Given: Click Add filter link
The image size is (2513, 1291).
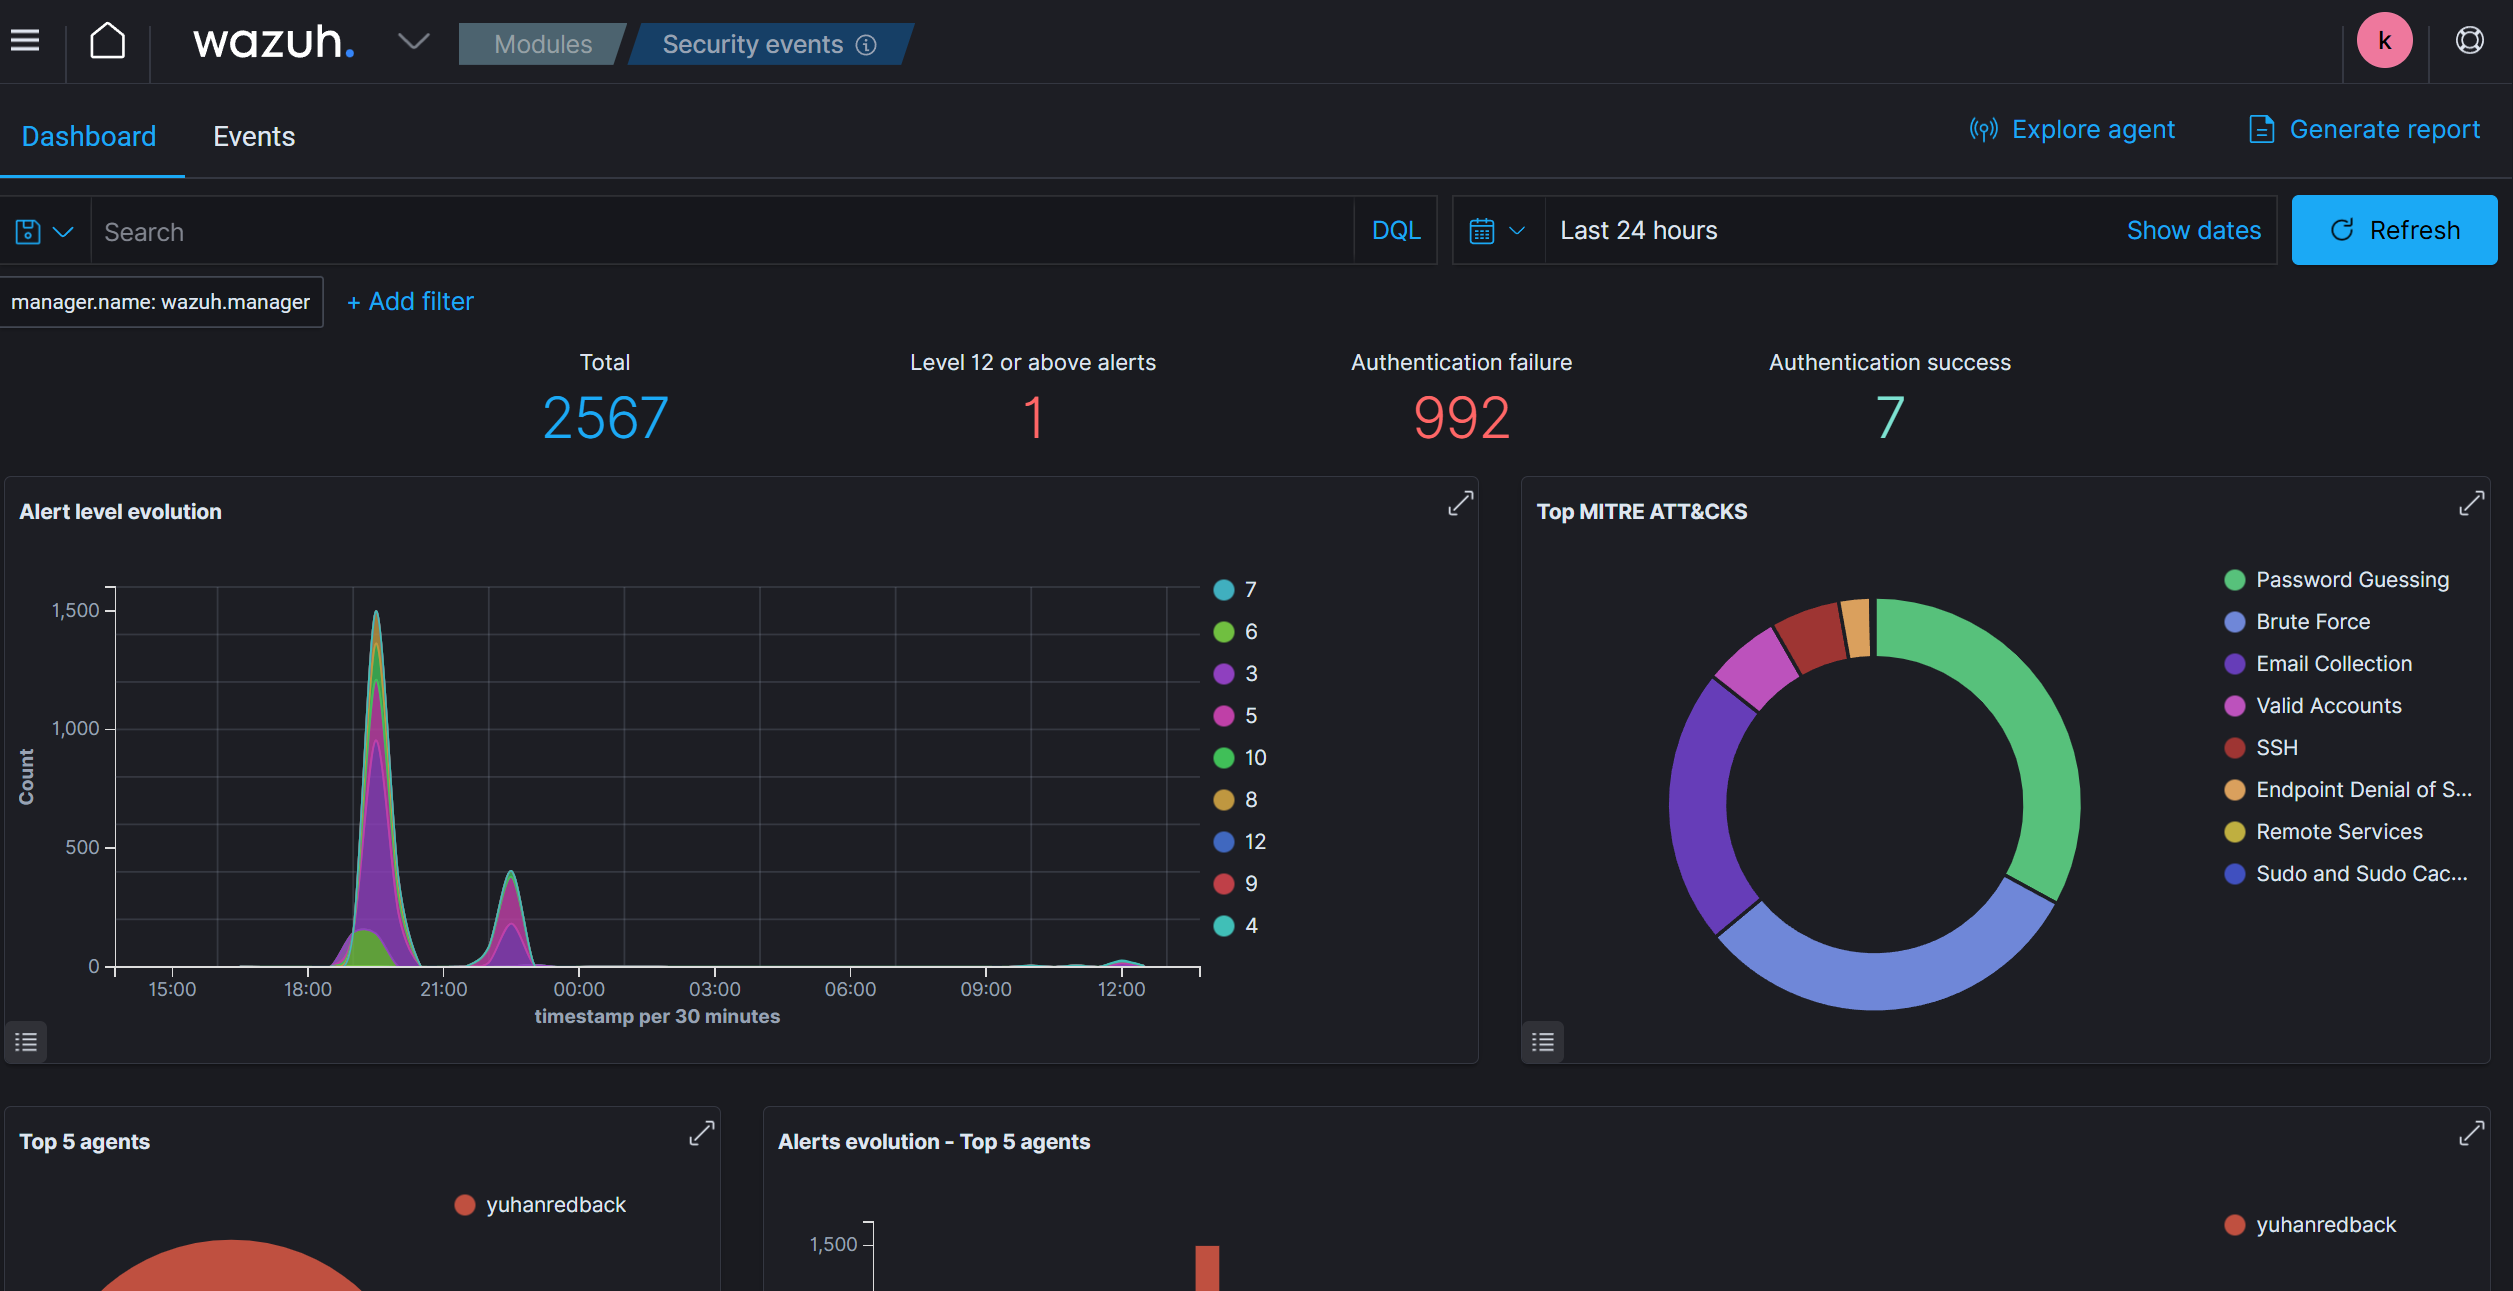Looking at the screenshot, I should (410, 302).
